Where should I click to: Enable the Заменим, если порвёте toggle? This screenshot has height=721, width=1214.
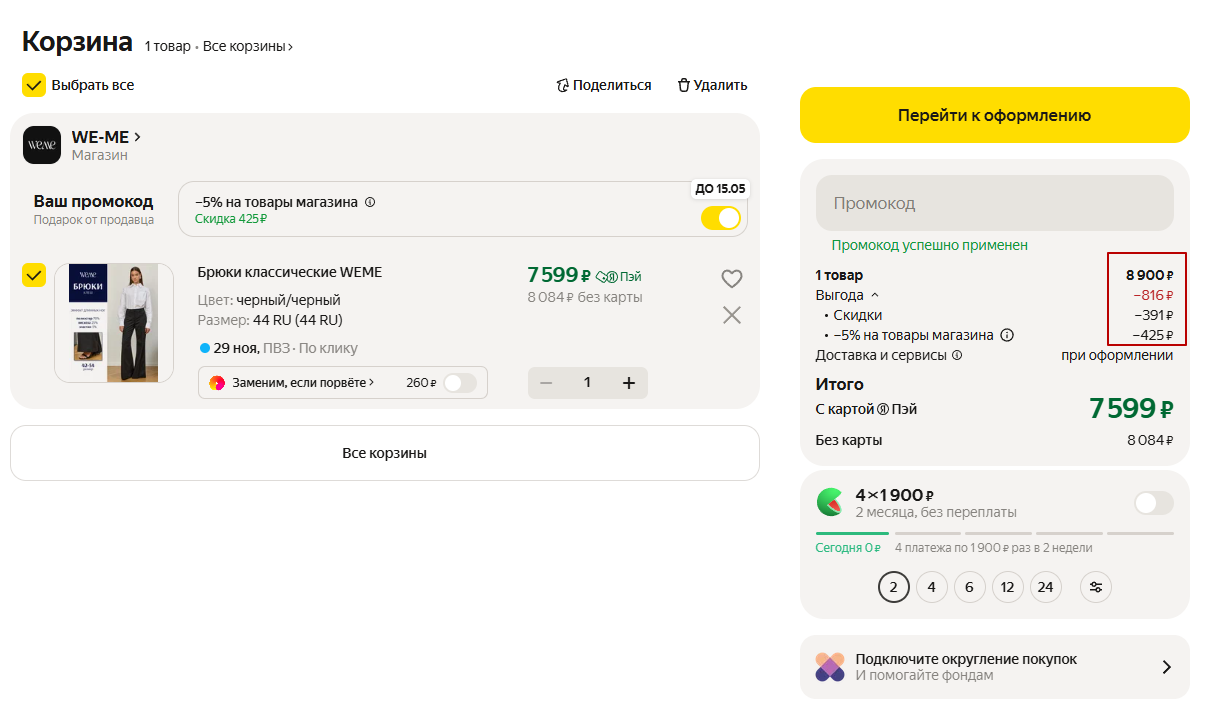click(459, 383)
